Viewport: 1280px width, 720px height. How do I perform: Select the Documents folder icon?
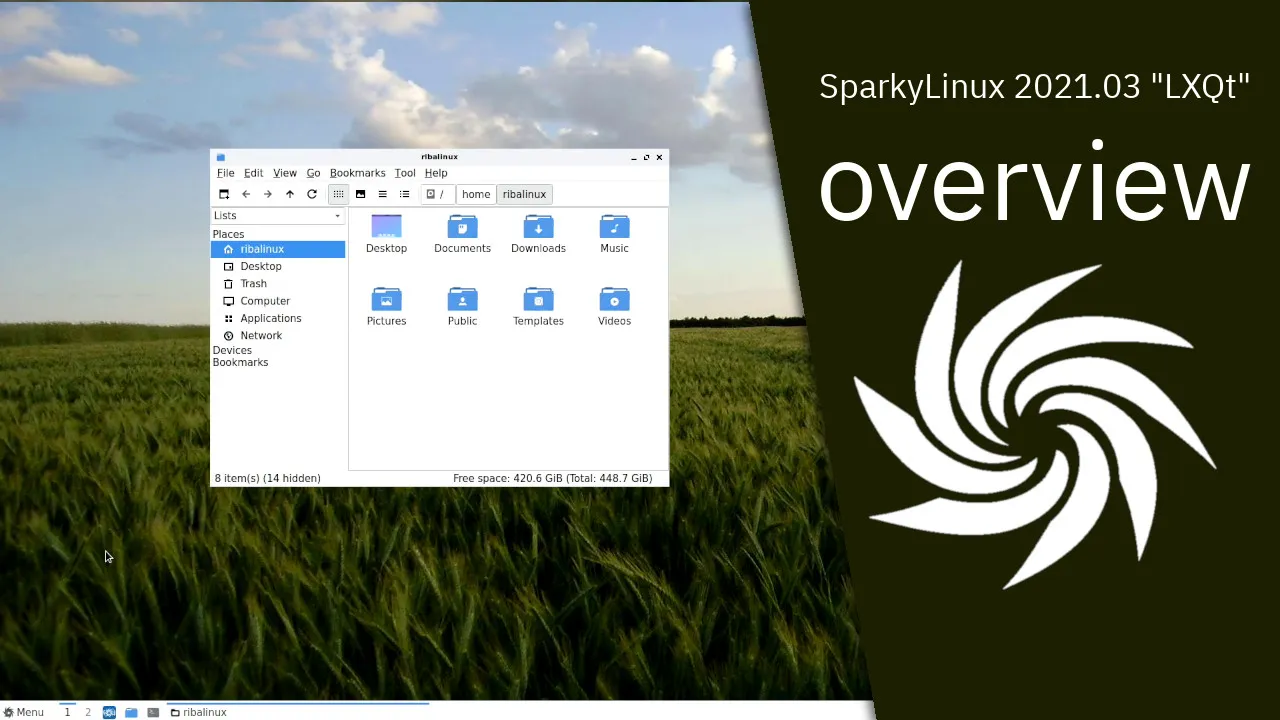click(462, 234)
